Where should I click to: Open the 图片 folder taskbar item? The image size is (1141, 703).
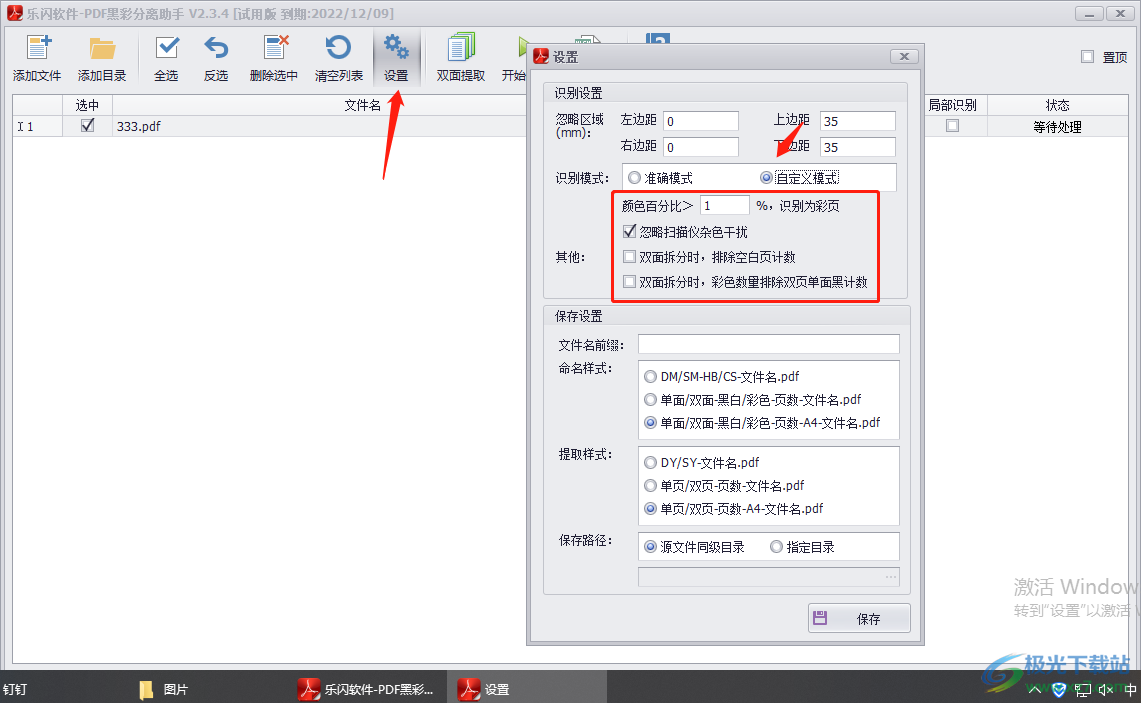tap(164, 689)
